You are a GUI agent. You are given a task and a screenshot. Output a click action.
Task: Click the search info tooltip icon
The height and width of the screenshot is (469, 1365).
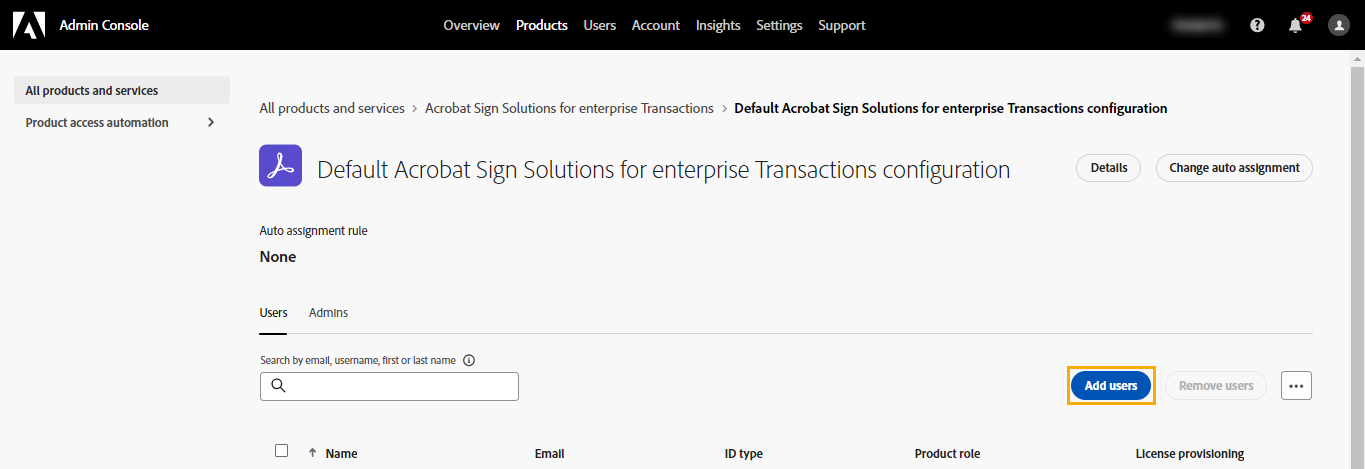(469, 360)
